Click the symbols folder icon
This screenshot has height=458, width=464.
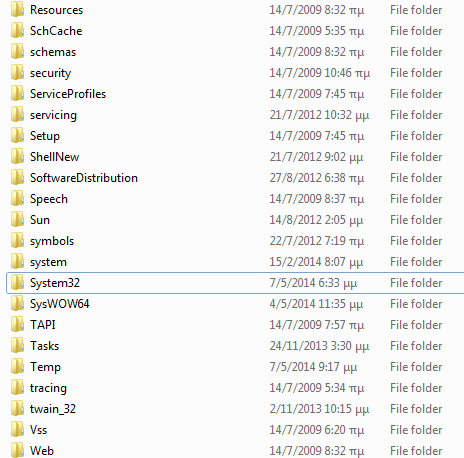click(17, 241)
